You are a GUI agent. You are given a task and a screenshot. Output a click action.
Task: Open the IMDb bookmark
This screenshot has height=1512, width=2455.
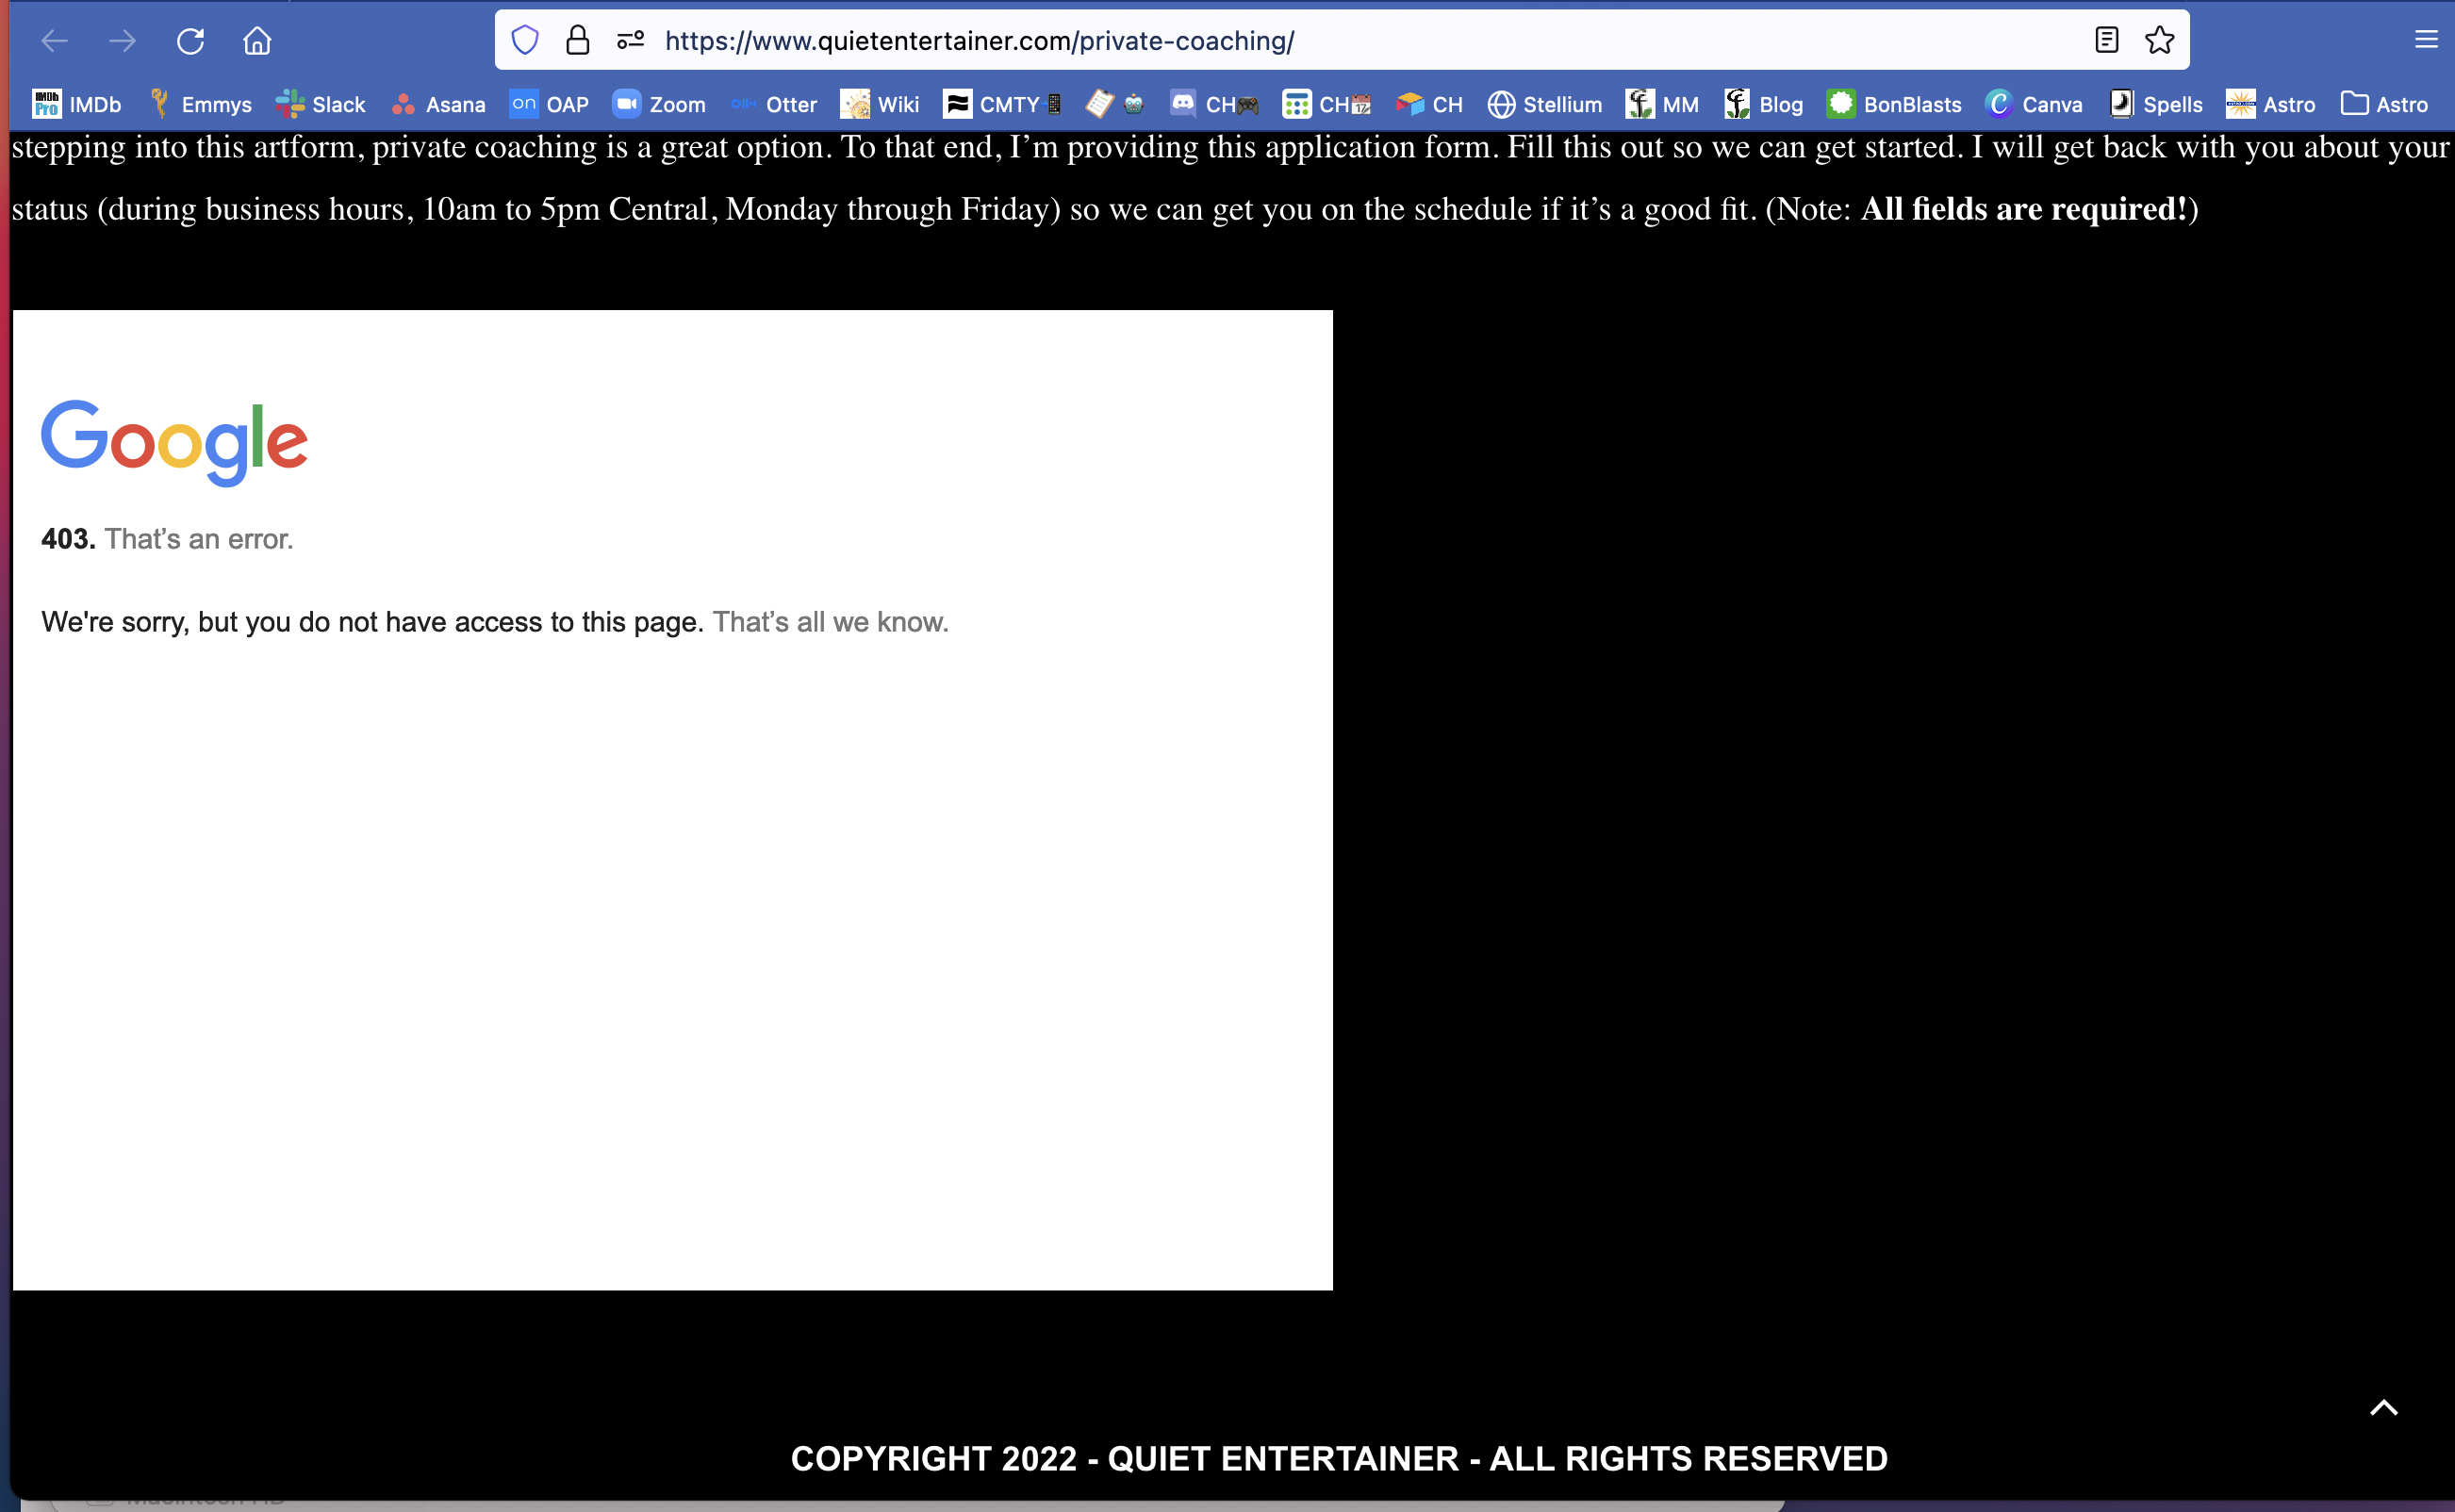(77, 104)
